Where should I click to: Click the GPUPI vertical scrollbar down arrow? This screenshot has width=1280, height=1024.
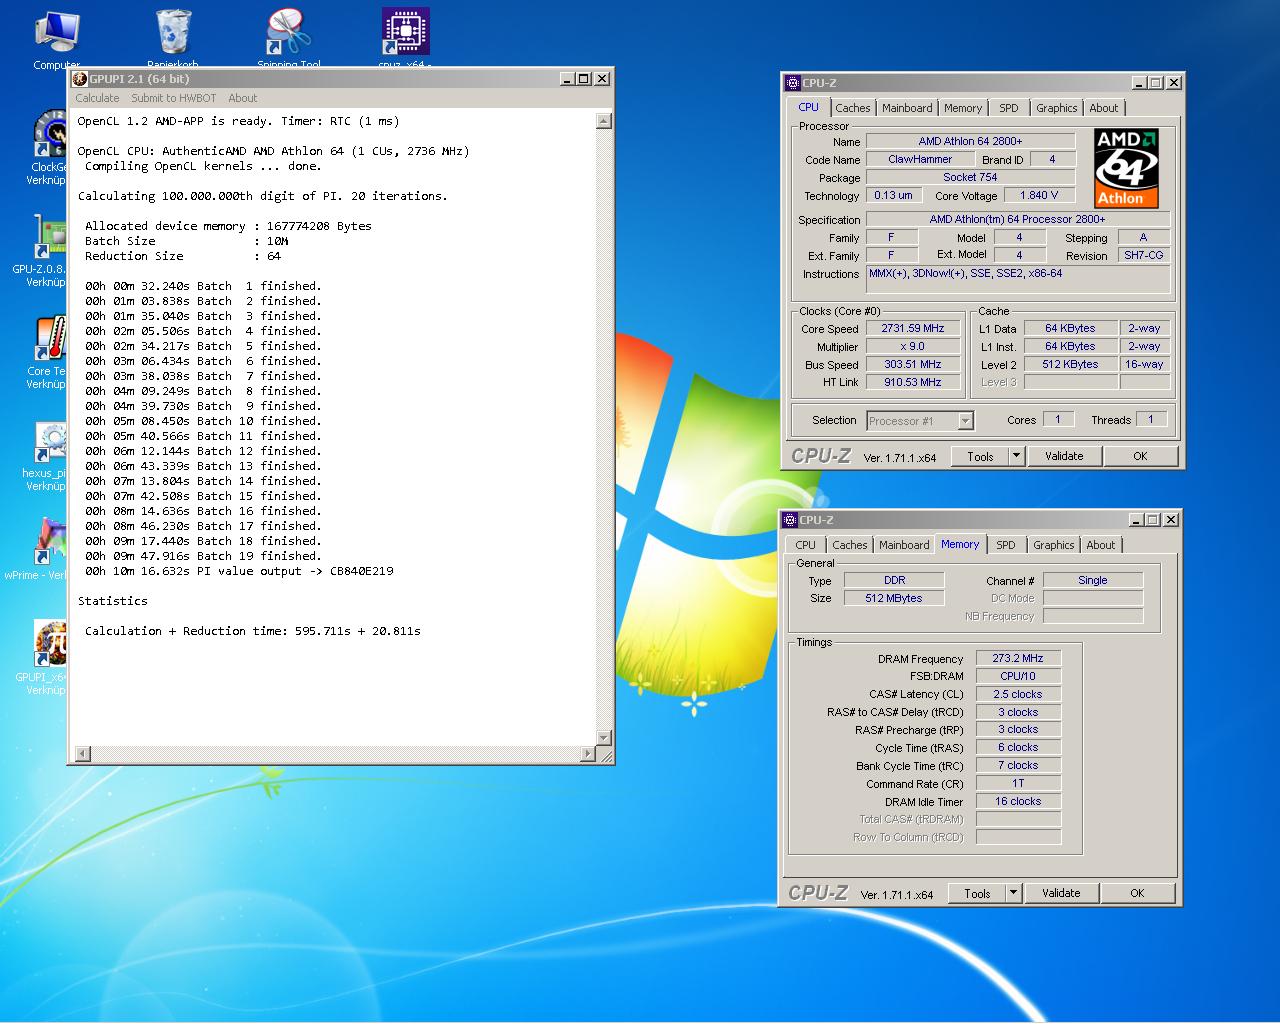(x=603, y=737)
